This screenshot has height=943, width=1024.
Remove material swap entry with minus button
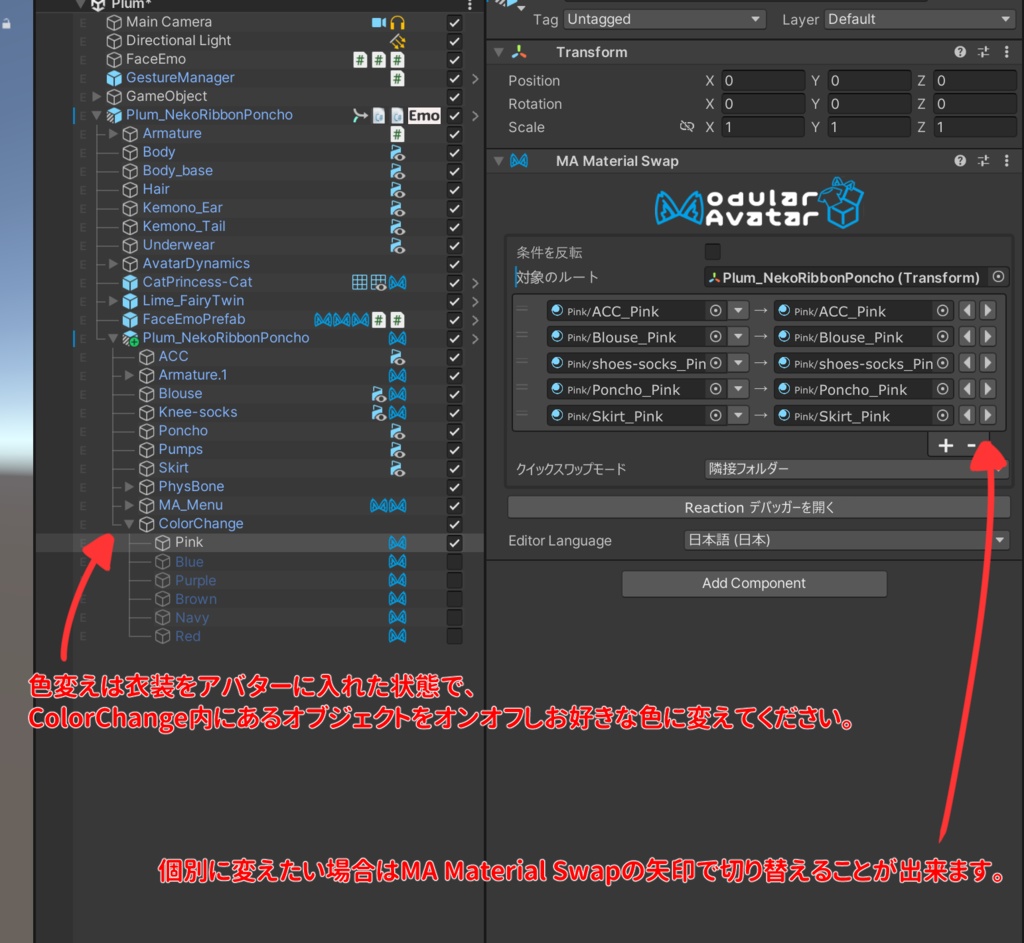[971, 445]
